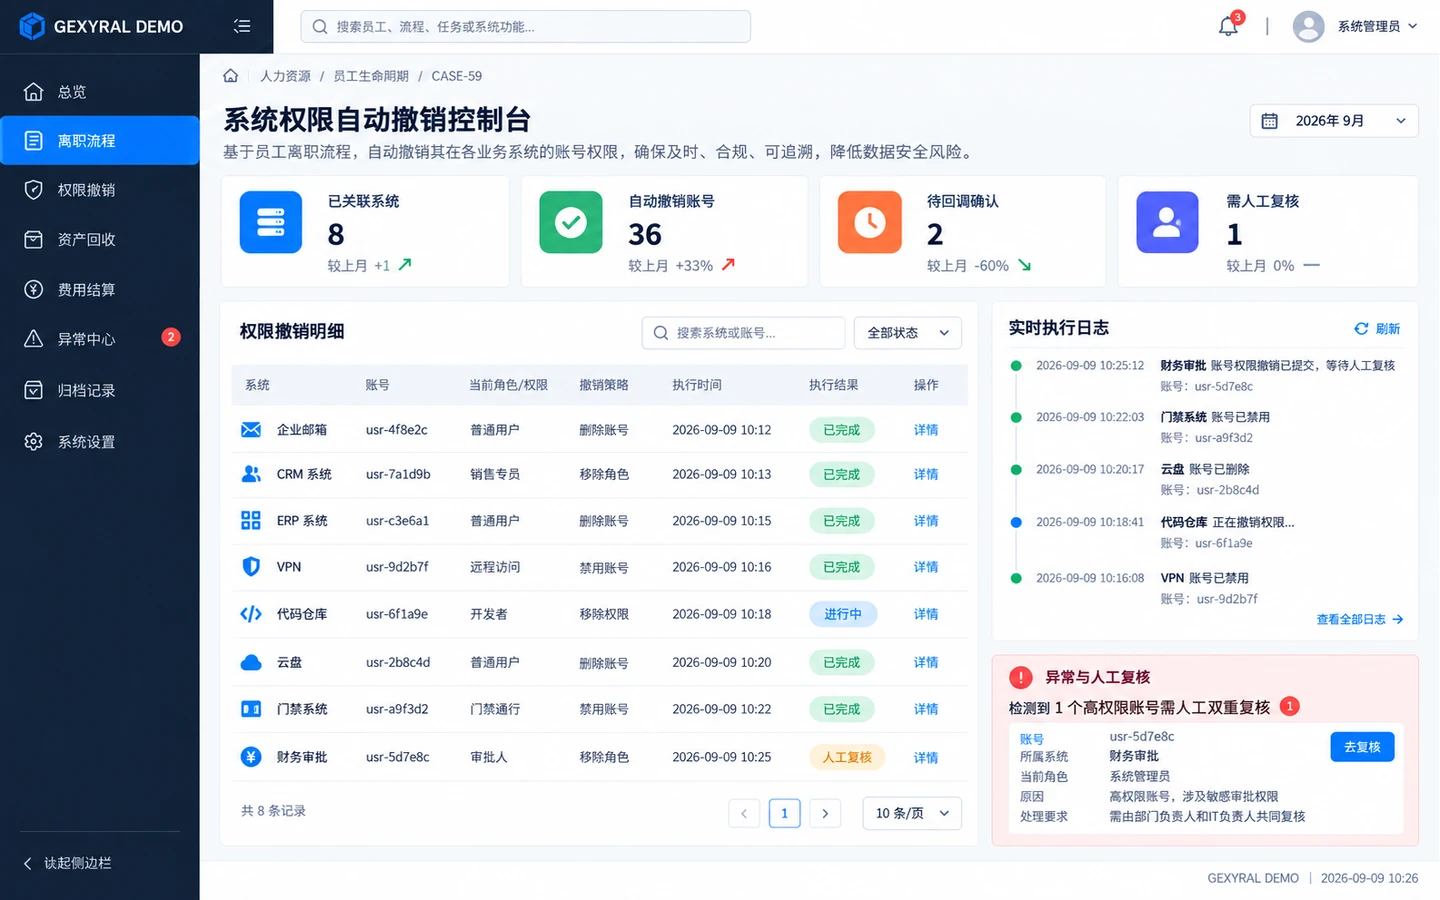Click the CRM 系统 users icon

pos(251,474)
